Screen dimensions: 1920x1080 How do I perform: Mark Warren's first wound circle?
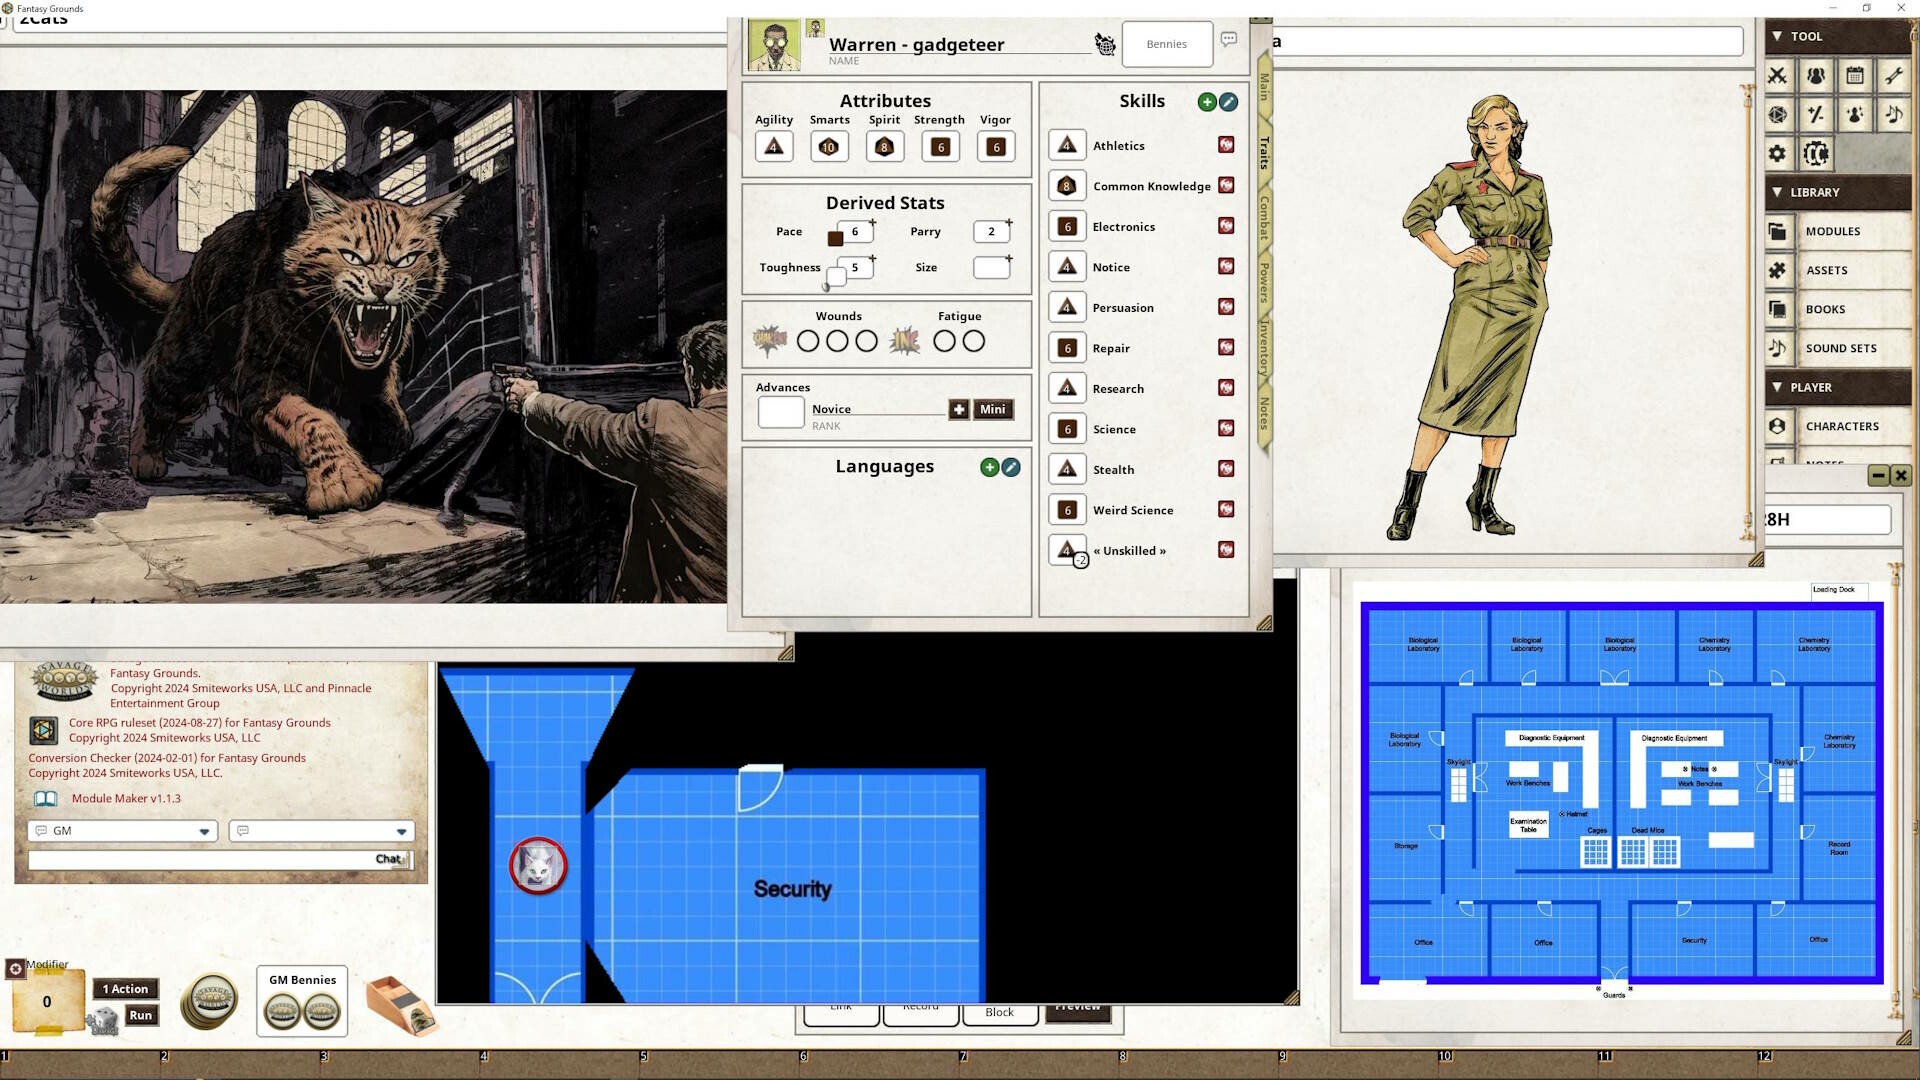808,341
